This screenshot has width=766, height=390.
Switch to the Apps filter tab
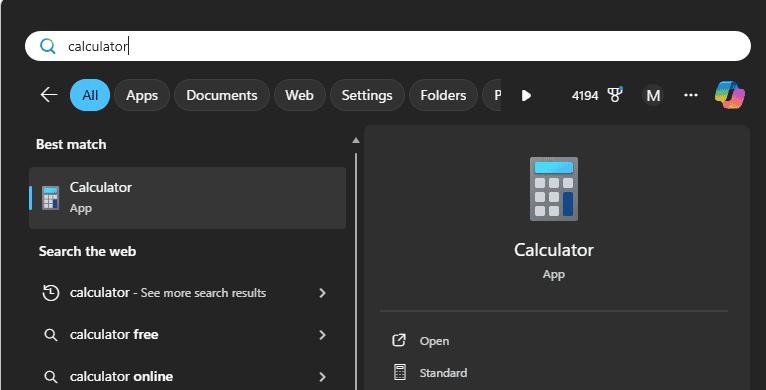tap(142, 95)
